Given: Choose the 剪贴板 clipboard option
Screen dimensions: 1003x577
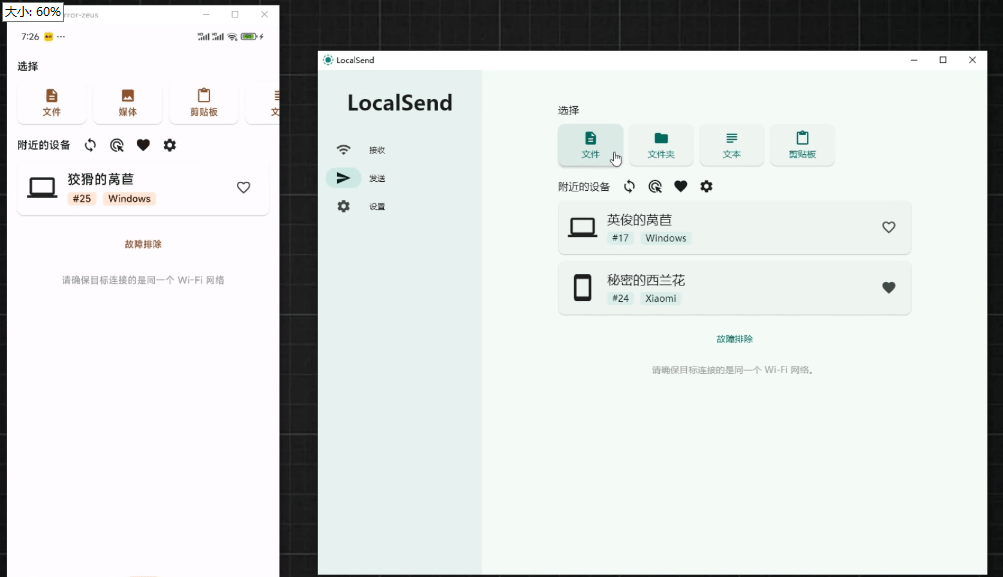Looking at the screenshot, I should pos(801,144).
